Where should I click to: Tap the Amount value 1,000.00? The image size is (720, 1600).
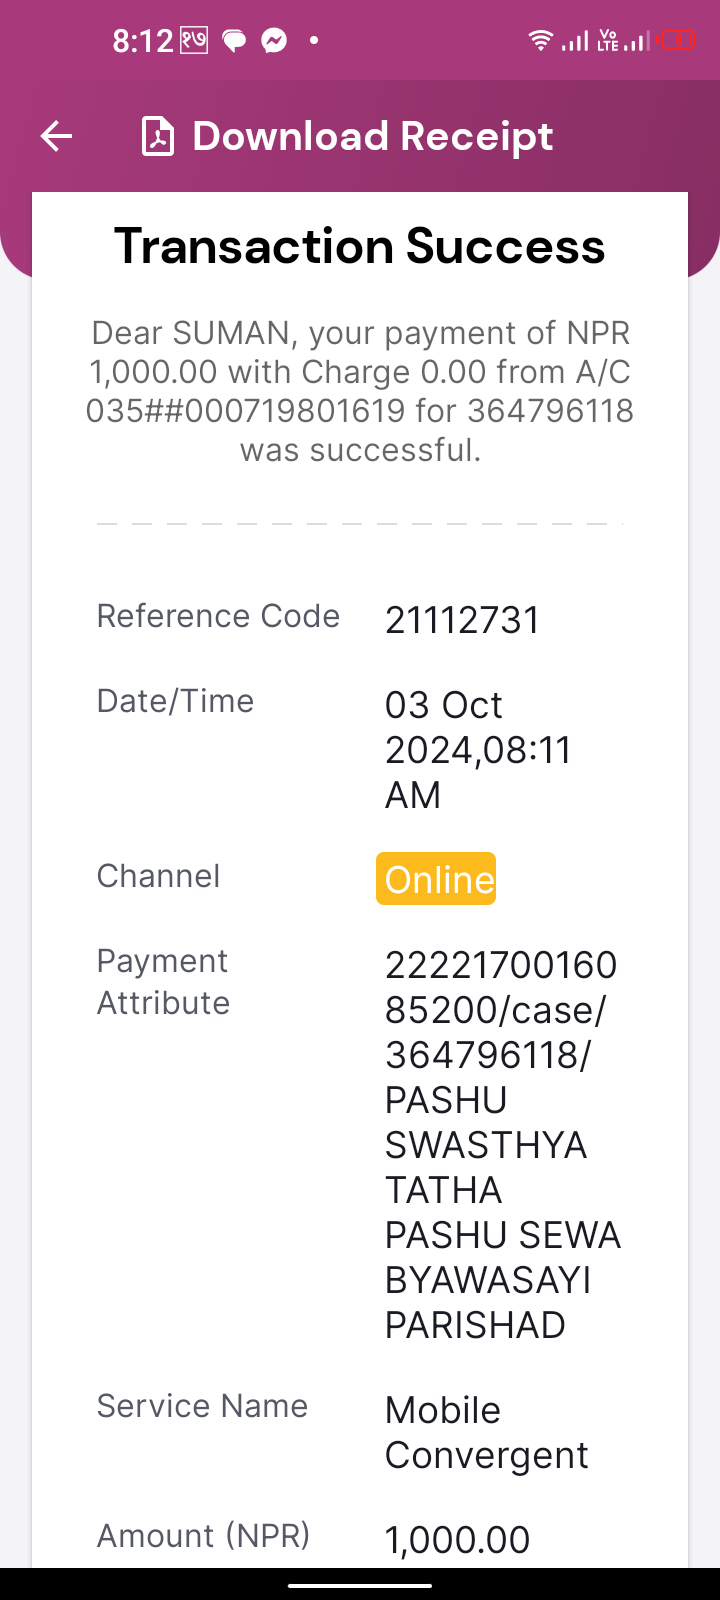point(458,1540)
